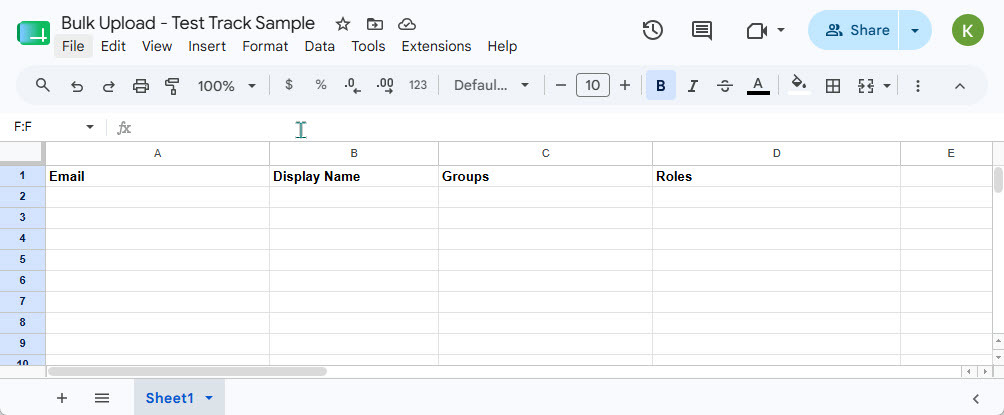Click the Move to folder icon

click(375, 24)
